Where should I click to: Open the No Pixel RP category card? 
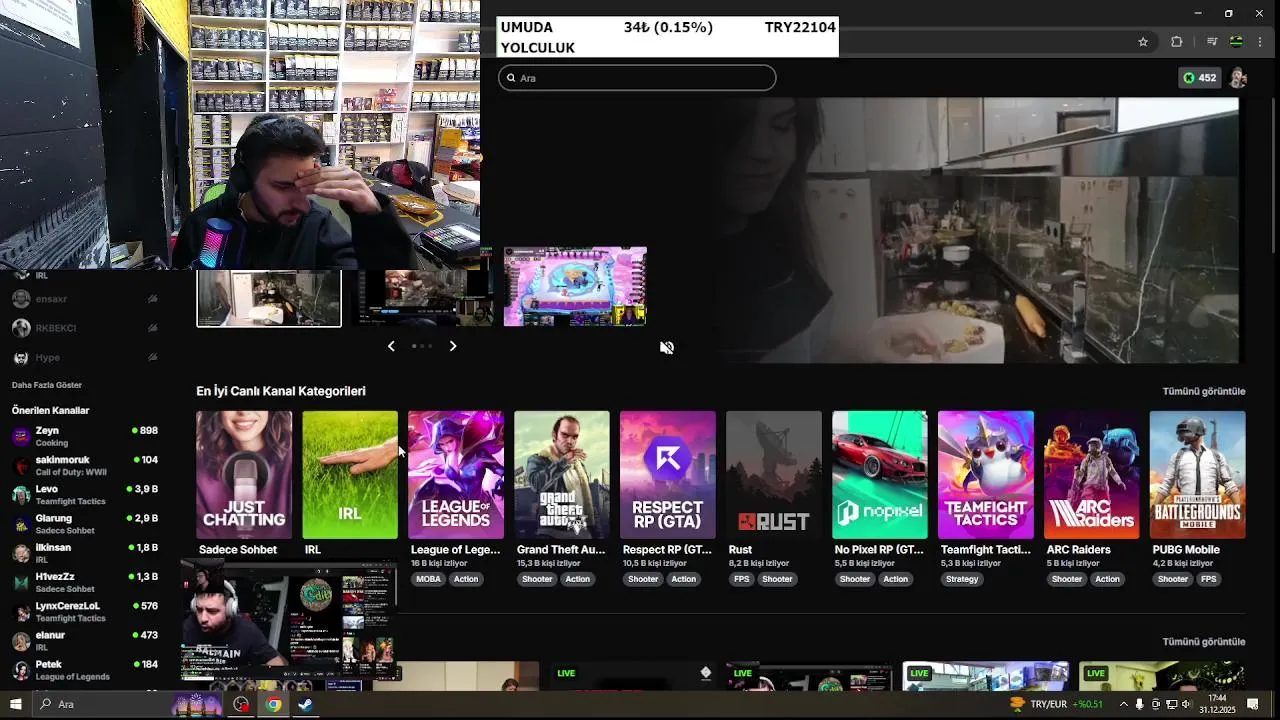point(880,475)
